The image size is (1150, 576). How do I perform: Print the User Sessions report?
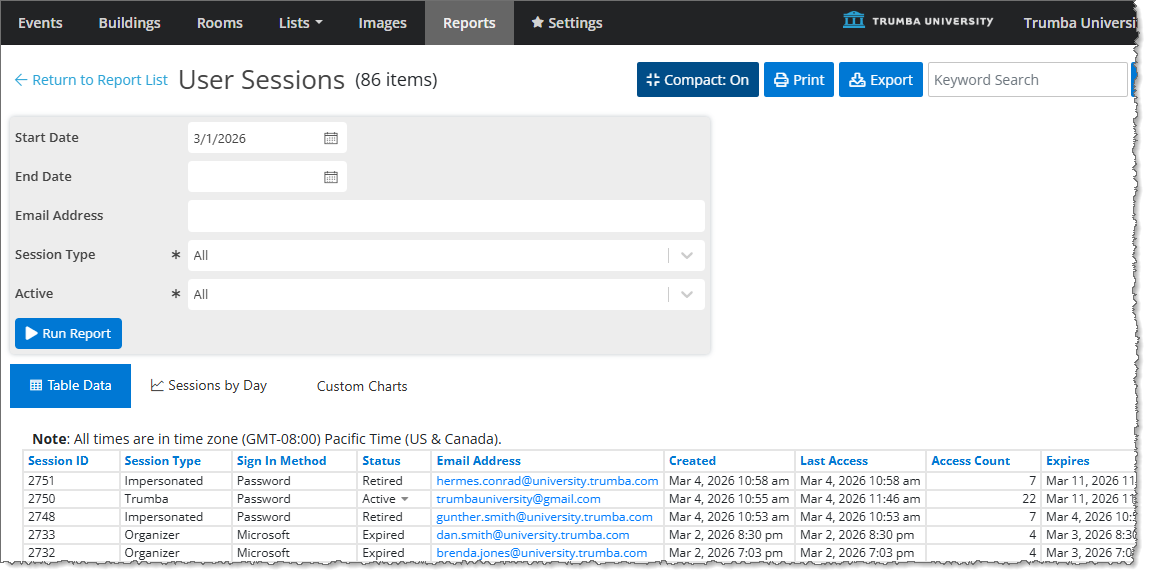click(x=798, y=80)
